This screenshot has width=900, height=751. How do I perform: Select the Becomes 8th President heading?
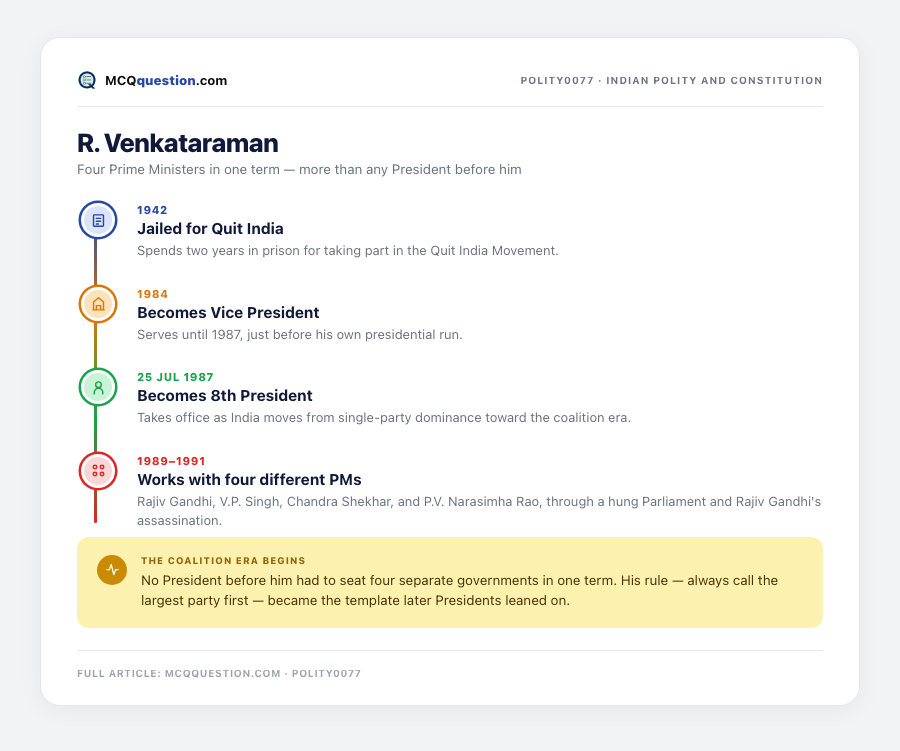tap(224, 396)
